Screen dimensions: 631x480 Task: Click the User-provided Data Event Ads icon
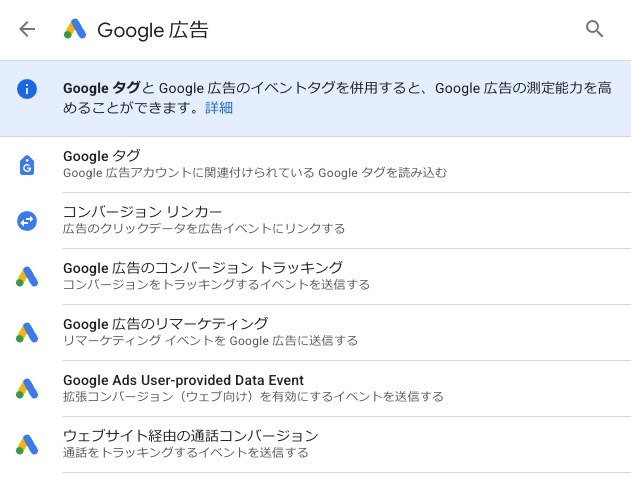pos(27,389)
